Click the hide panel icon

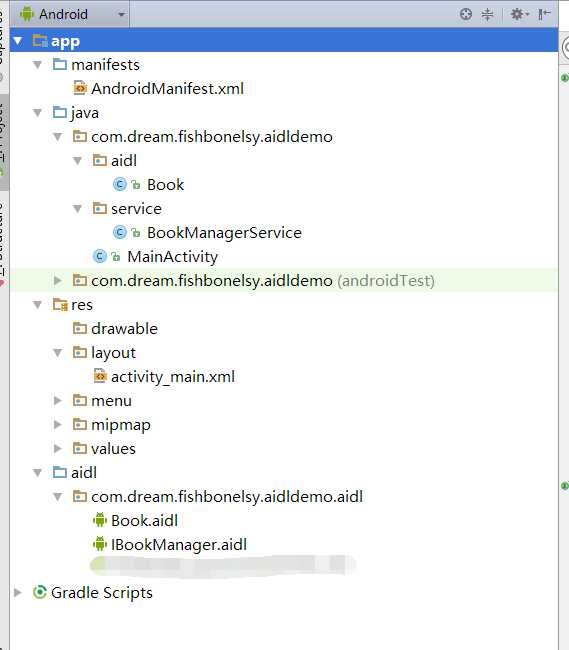tap(544, 14)
